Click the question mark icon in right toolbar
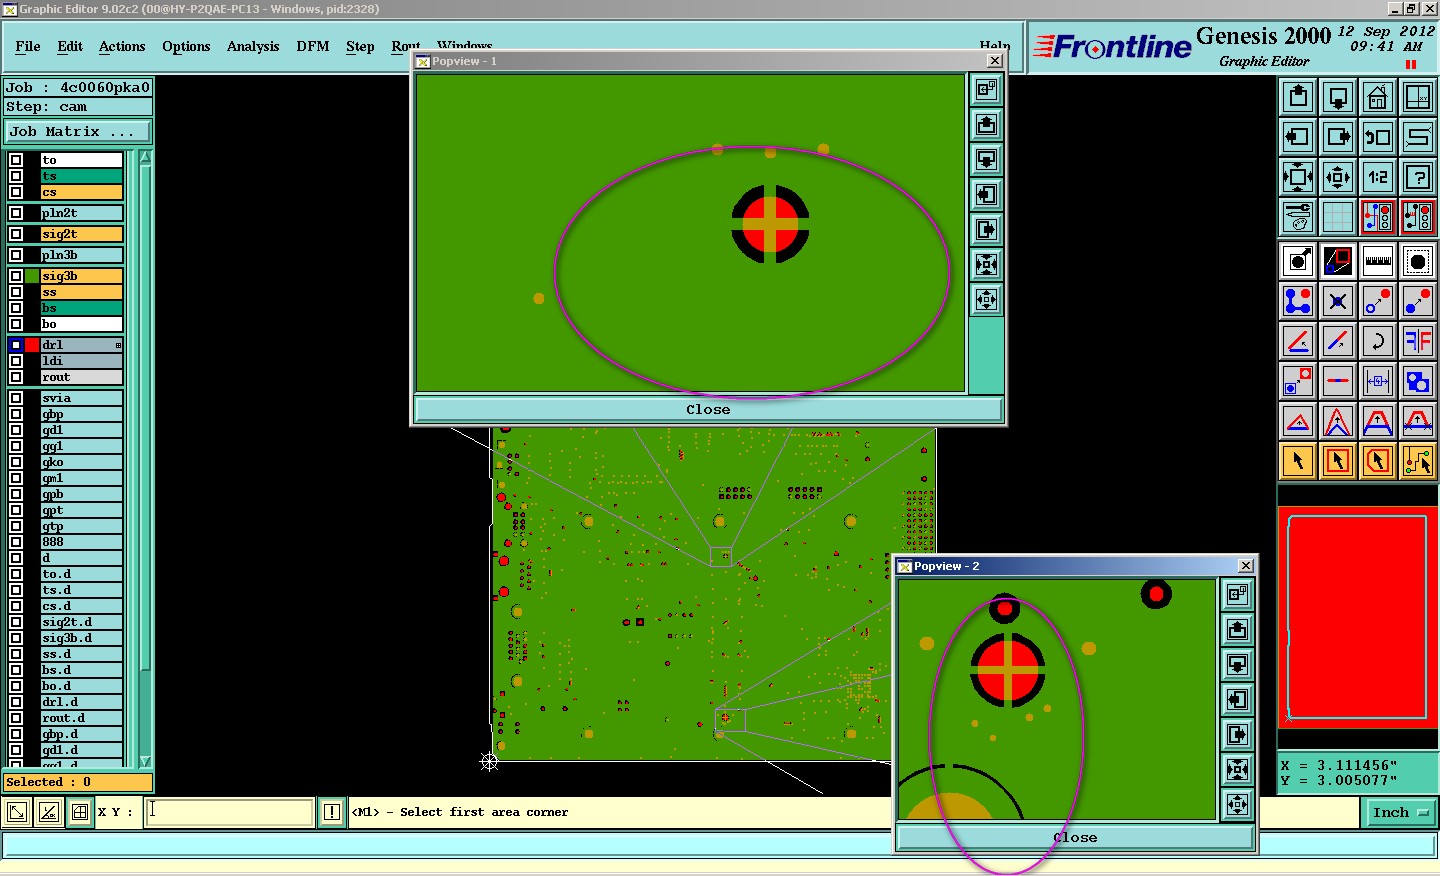 click(1418, 177)
